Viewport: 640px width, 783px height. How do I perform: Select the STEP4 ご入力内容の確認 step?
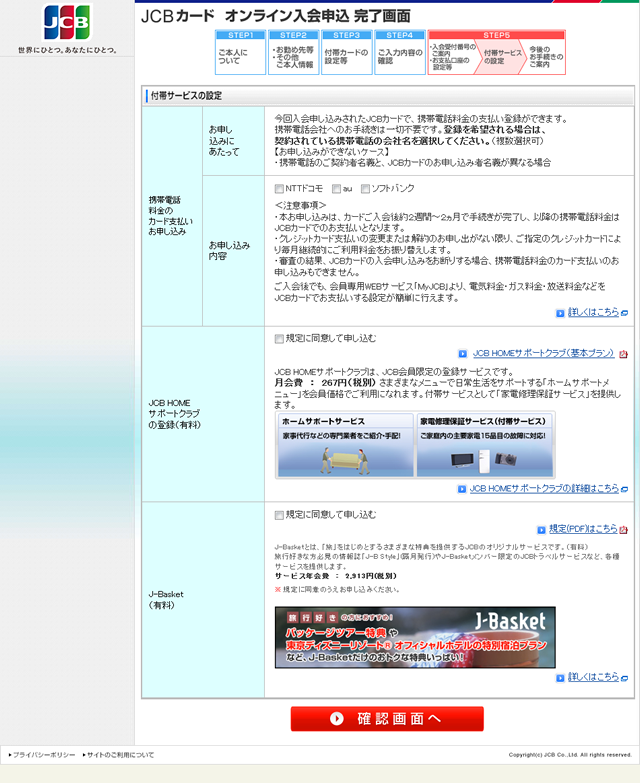coord(400,52)
